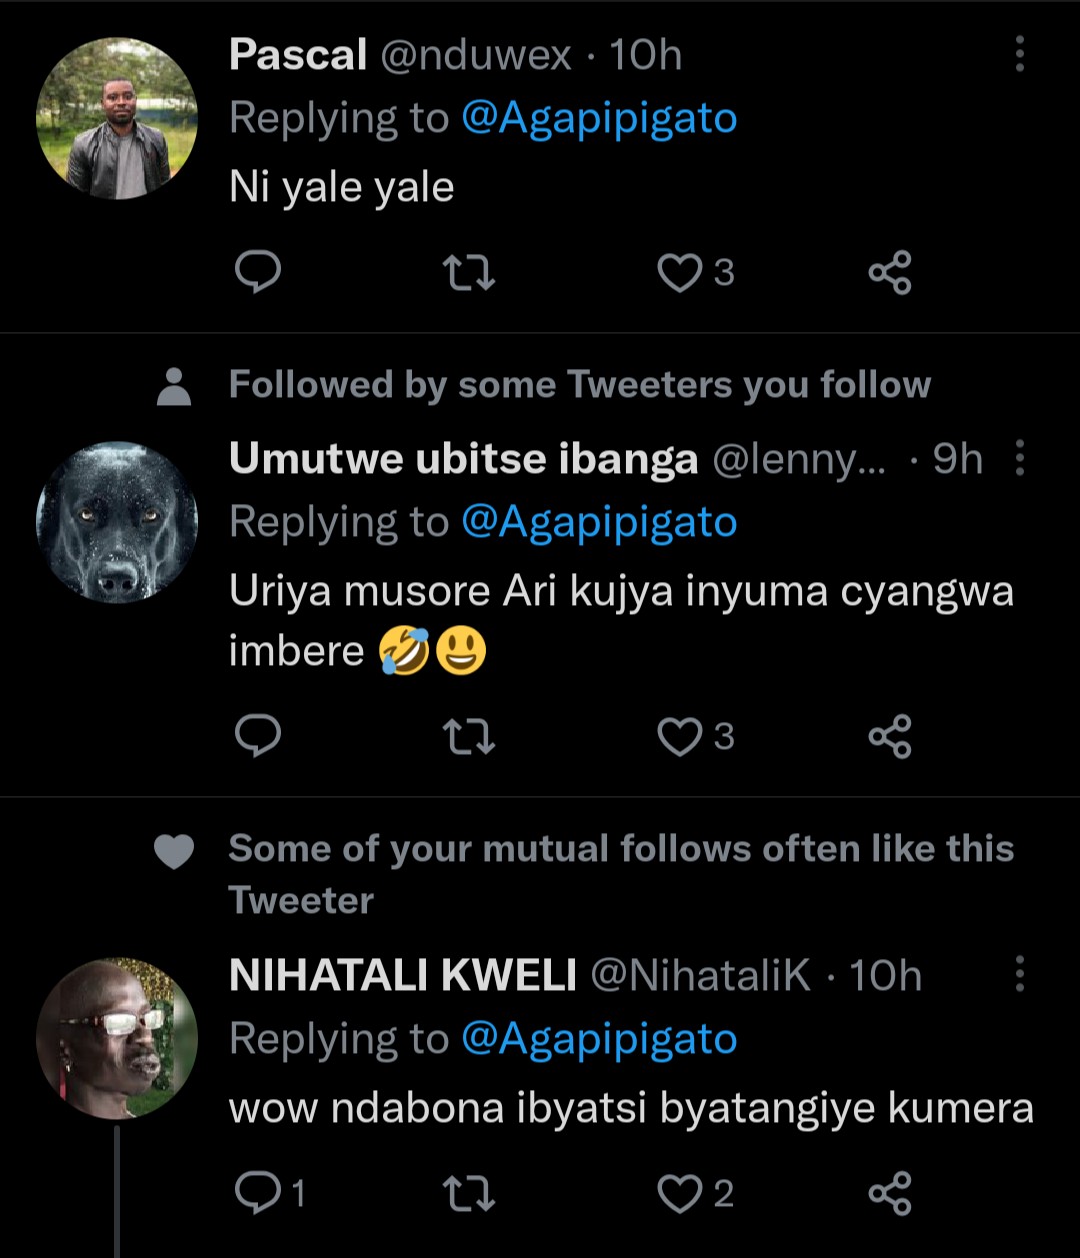Open Pascal's profile picture
Viewport: 1080px width, 1258px height.
pos(117,119)
